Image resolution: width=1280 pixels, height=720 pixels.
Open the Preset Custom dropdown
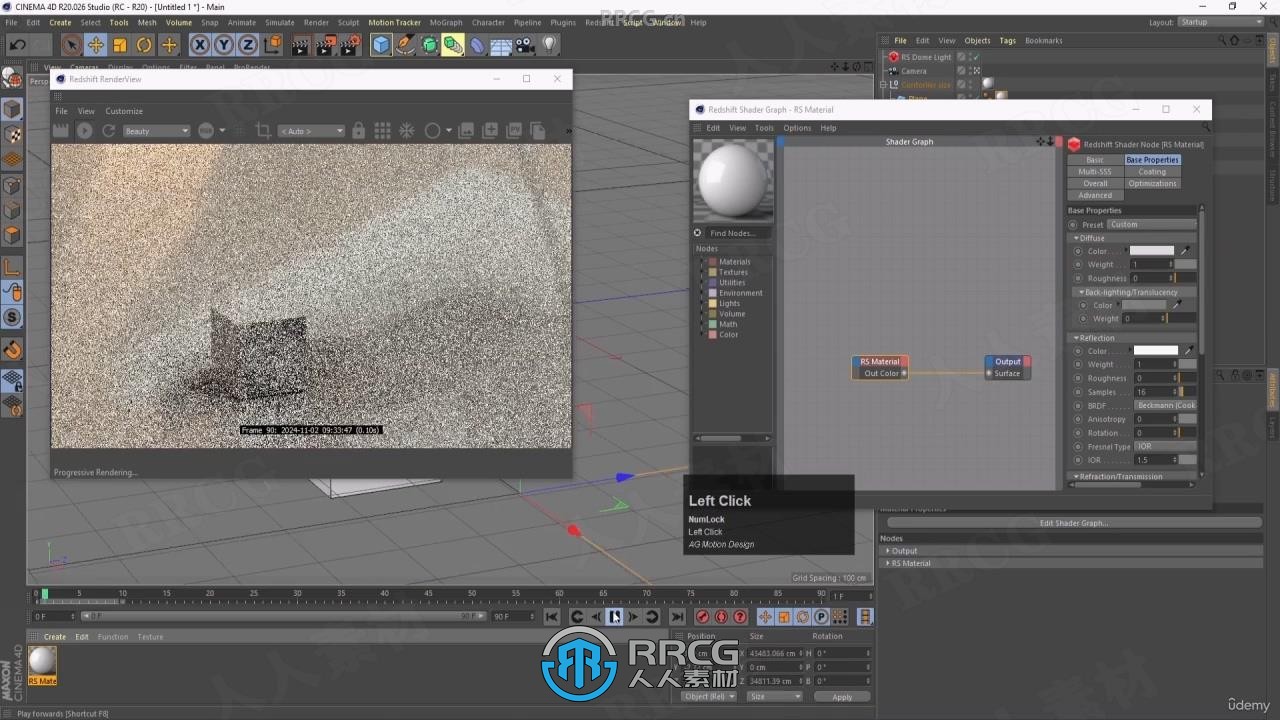point(1151,225)
